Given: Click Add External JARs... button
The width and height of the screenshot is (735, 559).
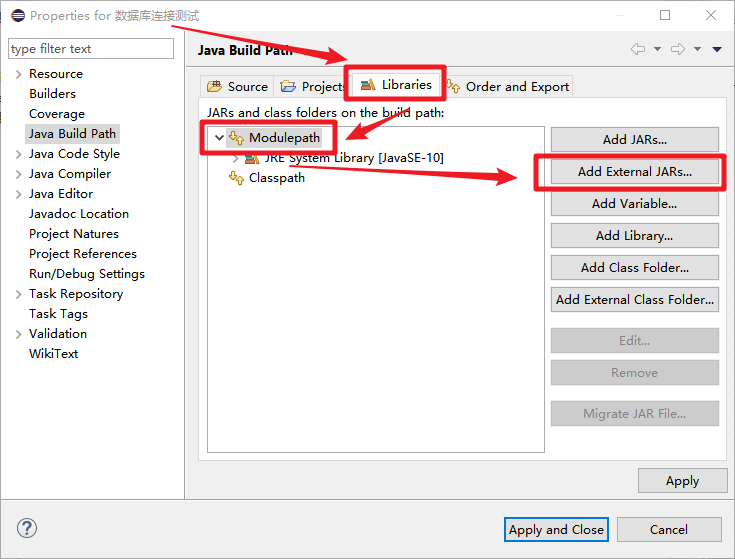Looking at the screenshot, I should pos(635,171).
